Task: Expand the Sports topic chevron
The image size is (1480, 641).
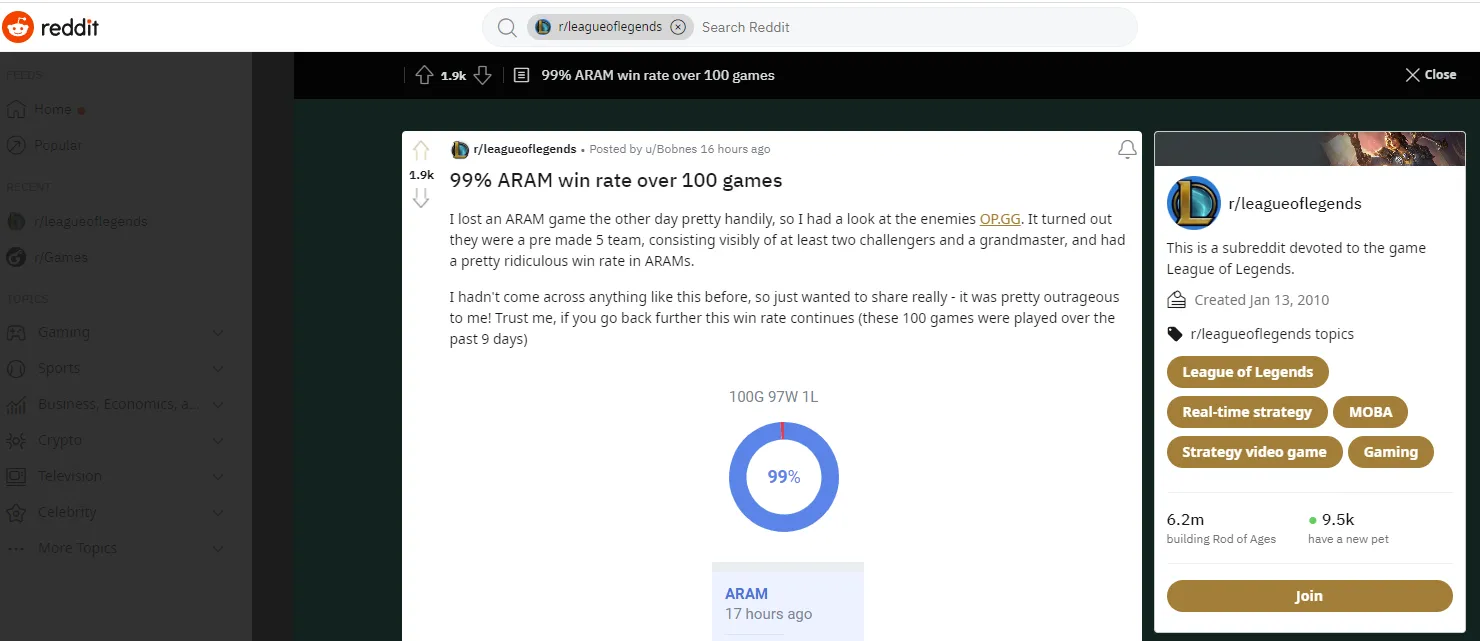Action: [218, 368]
